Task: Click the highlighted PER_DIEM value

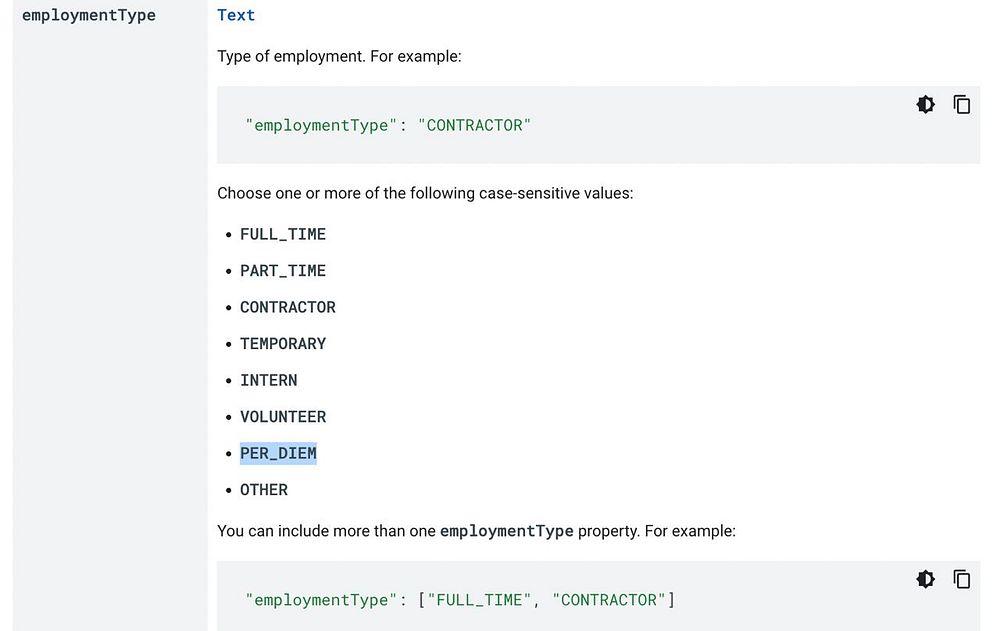Action: point(278,453)
